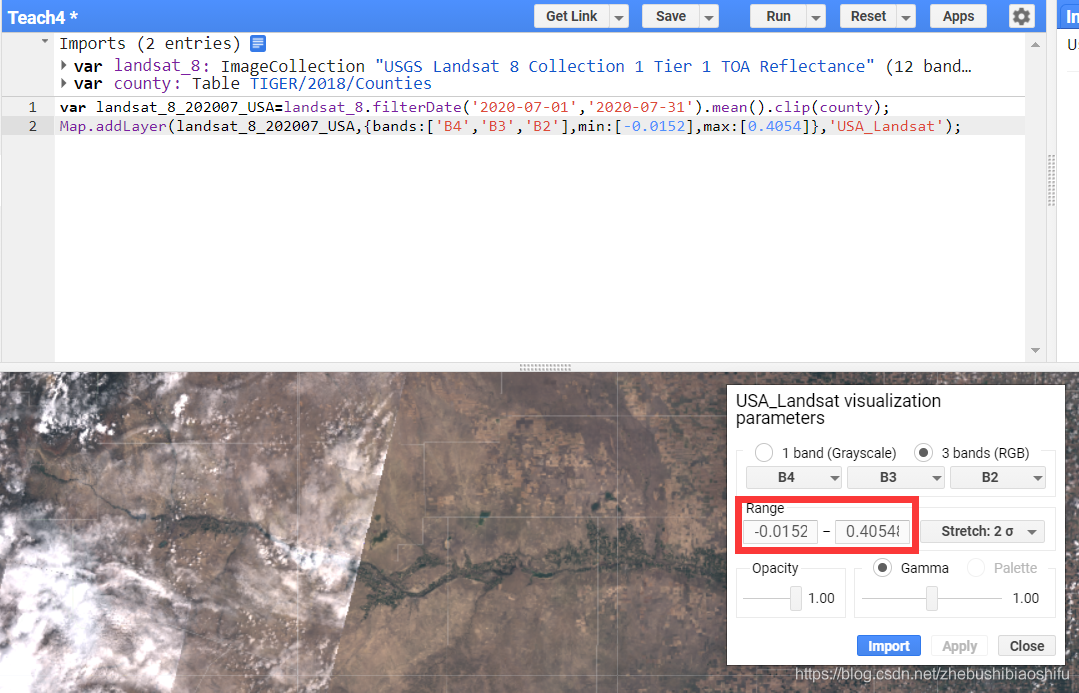Expand the county import variable
The image size is (1079, 693).
(x=65, y=83)
